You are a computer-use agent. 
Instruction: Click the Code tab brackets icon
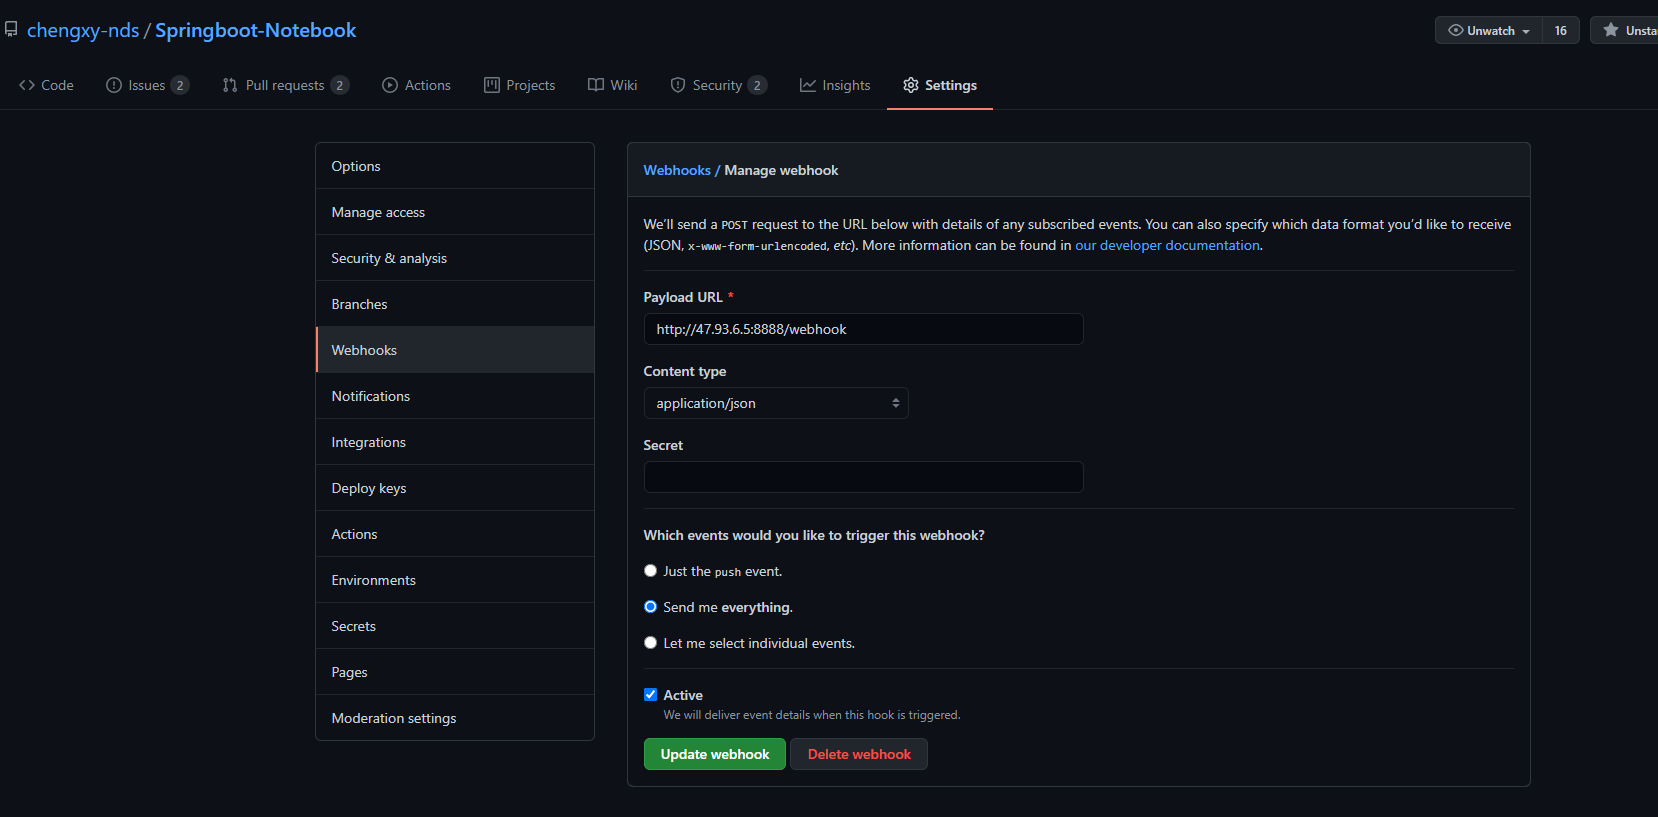pyautogui.click(x=27, y=85)
